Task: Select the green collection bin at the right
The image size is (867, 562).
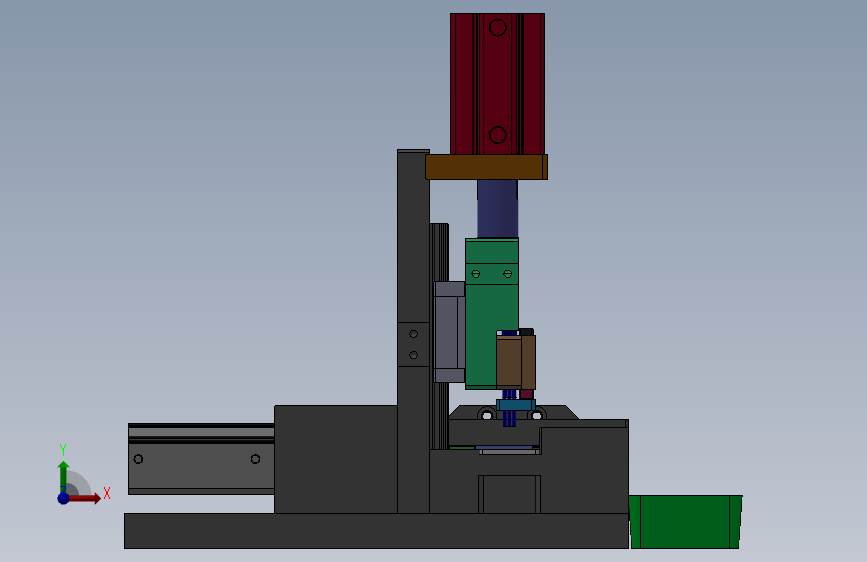Action: (x=686, y=522)
